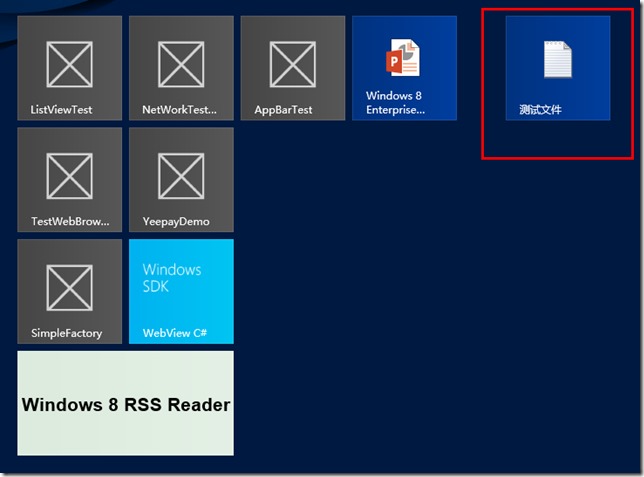The width and height of the screenshot is (644, 477).
Task: Click the 'Windows 8 Enterprise...' label
Action: [x=395, y=103]
